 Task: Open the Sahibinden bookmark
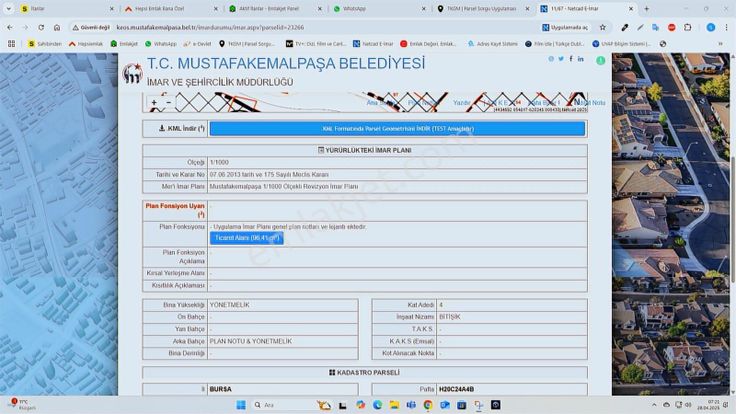pyautogui.click(x=46, y=44)
